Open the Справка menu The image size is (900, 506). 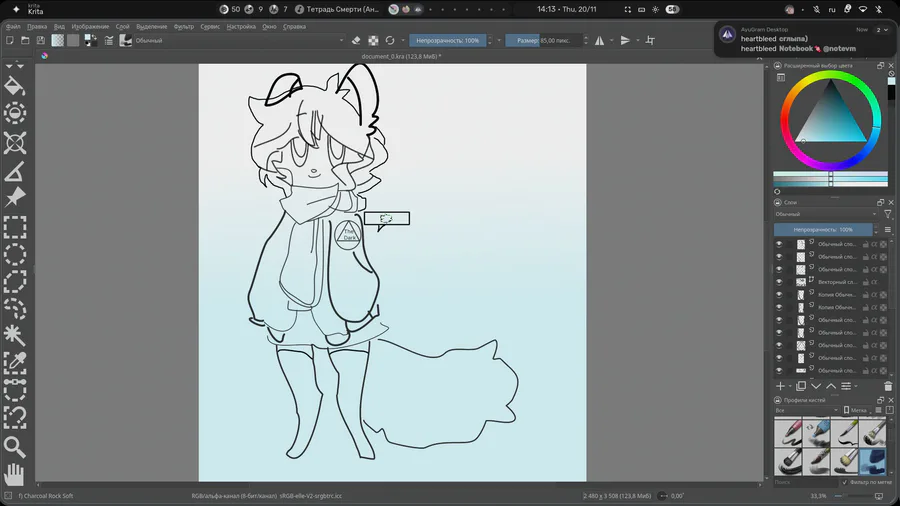[294, 26]
